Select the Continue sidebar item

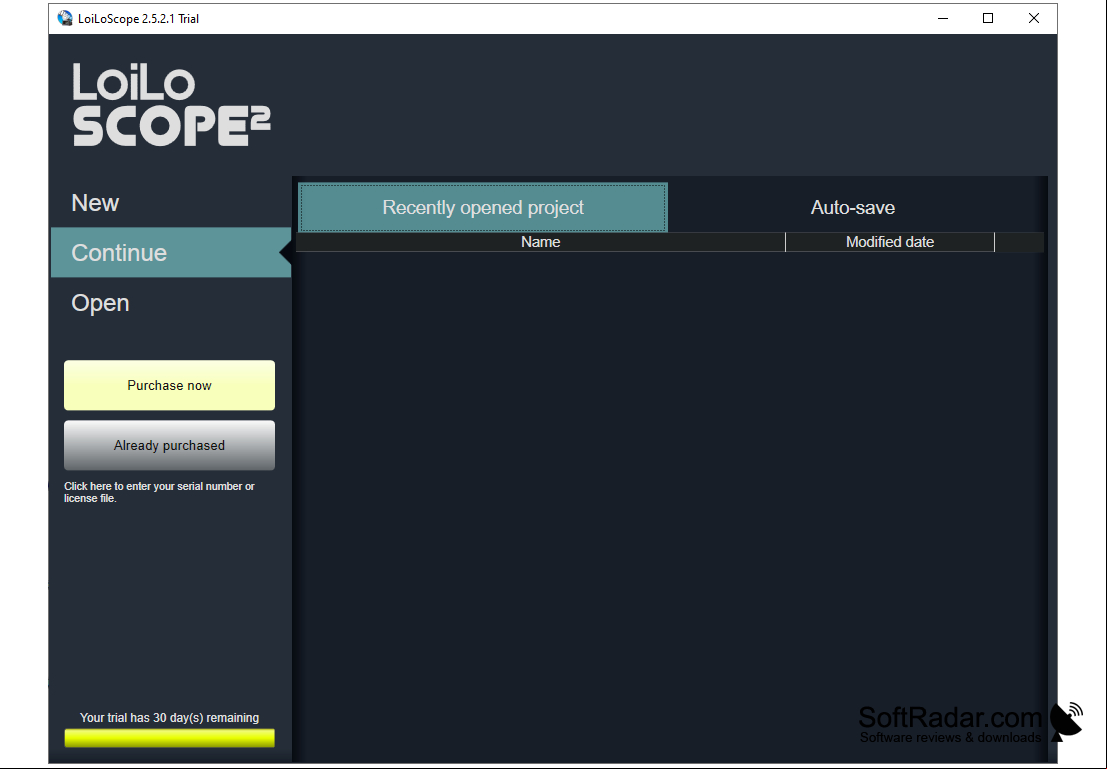coord(171,252)
